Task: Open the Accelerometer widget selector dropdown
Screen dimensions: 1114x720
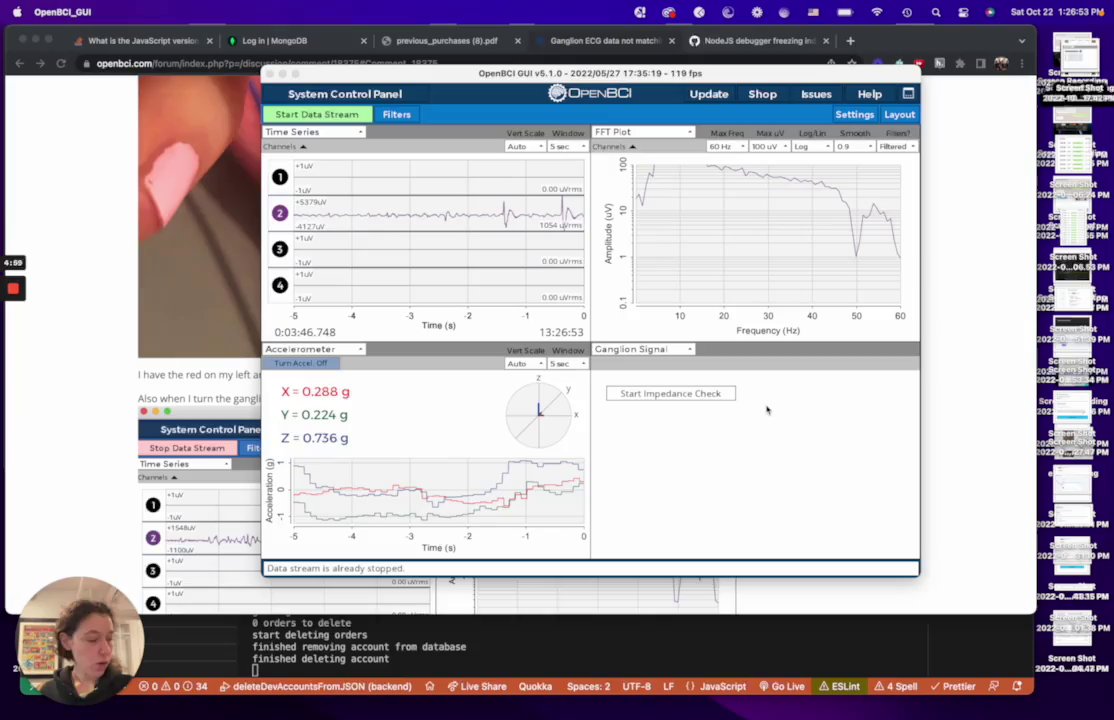Action: pos(314,349)
